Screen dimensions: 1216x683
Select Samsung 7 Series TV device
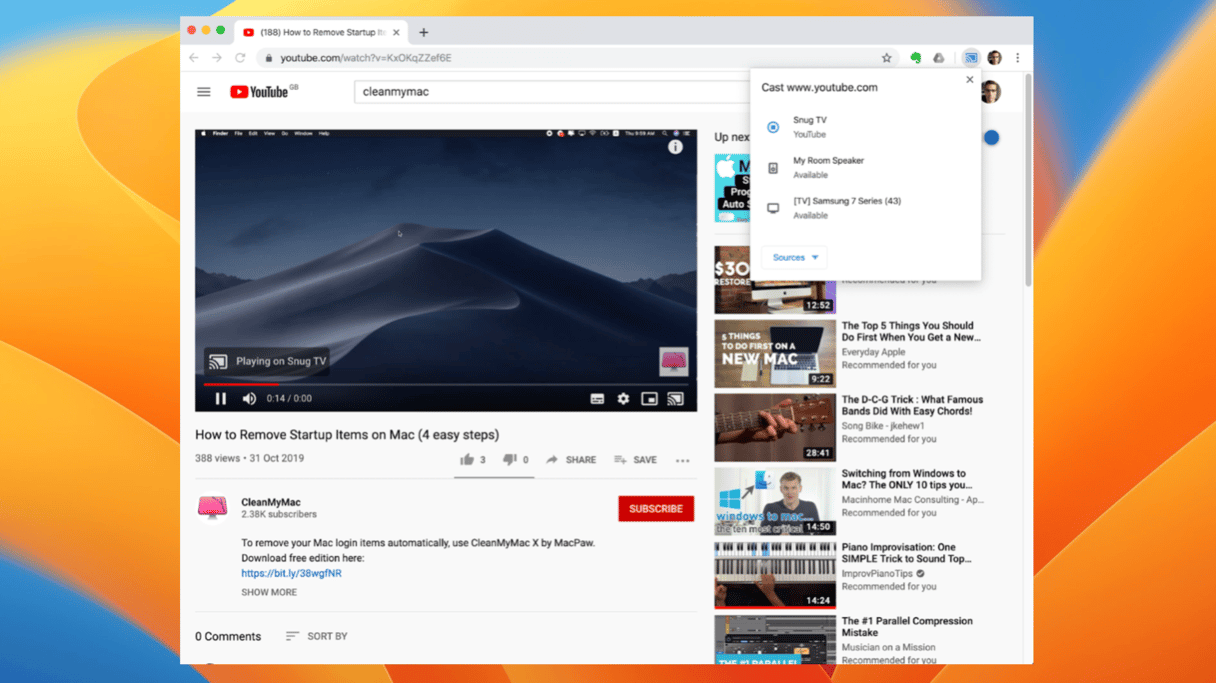[x=846, y=207]
